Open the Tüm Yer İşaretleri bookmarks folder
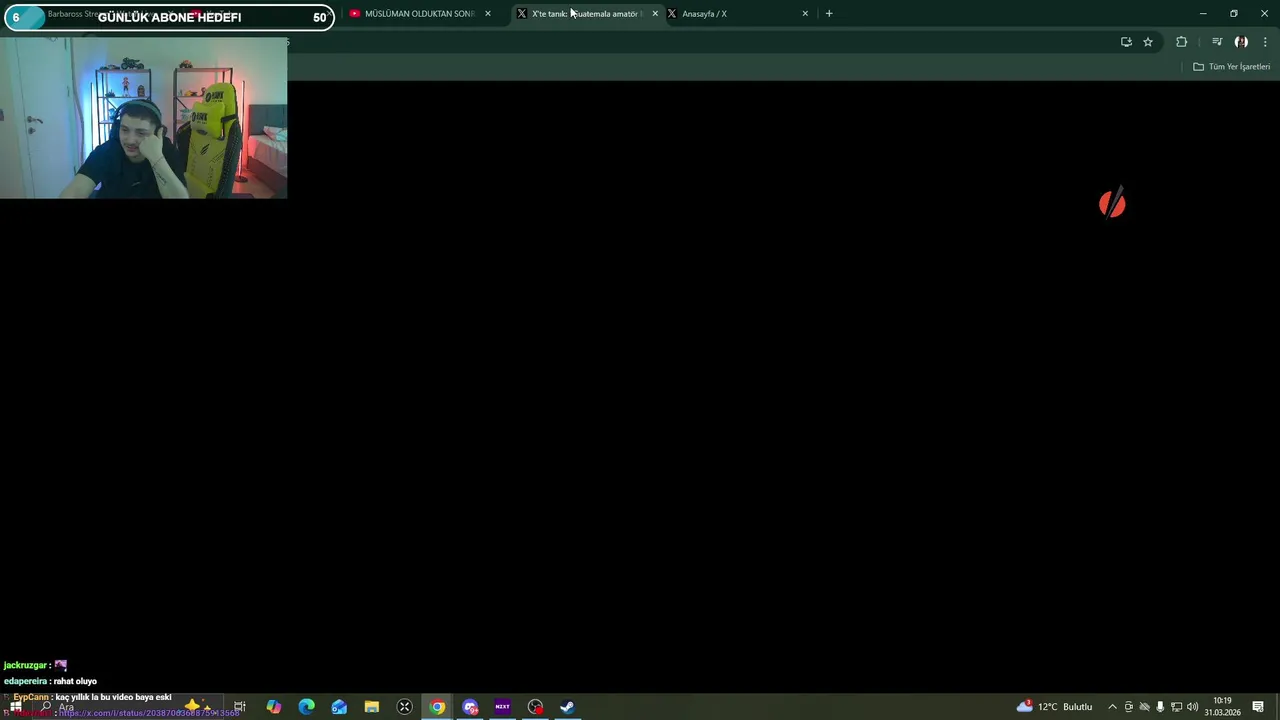Image resolution: width=1280 pixels, height=720 pixels. point(1232,67)
